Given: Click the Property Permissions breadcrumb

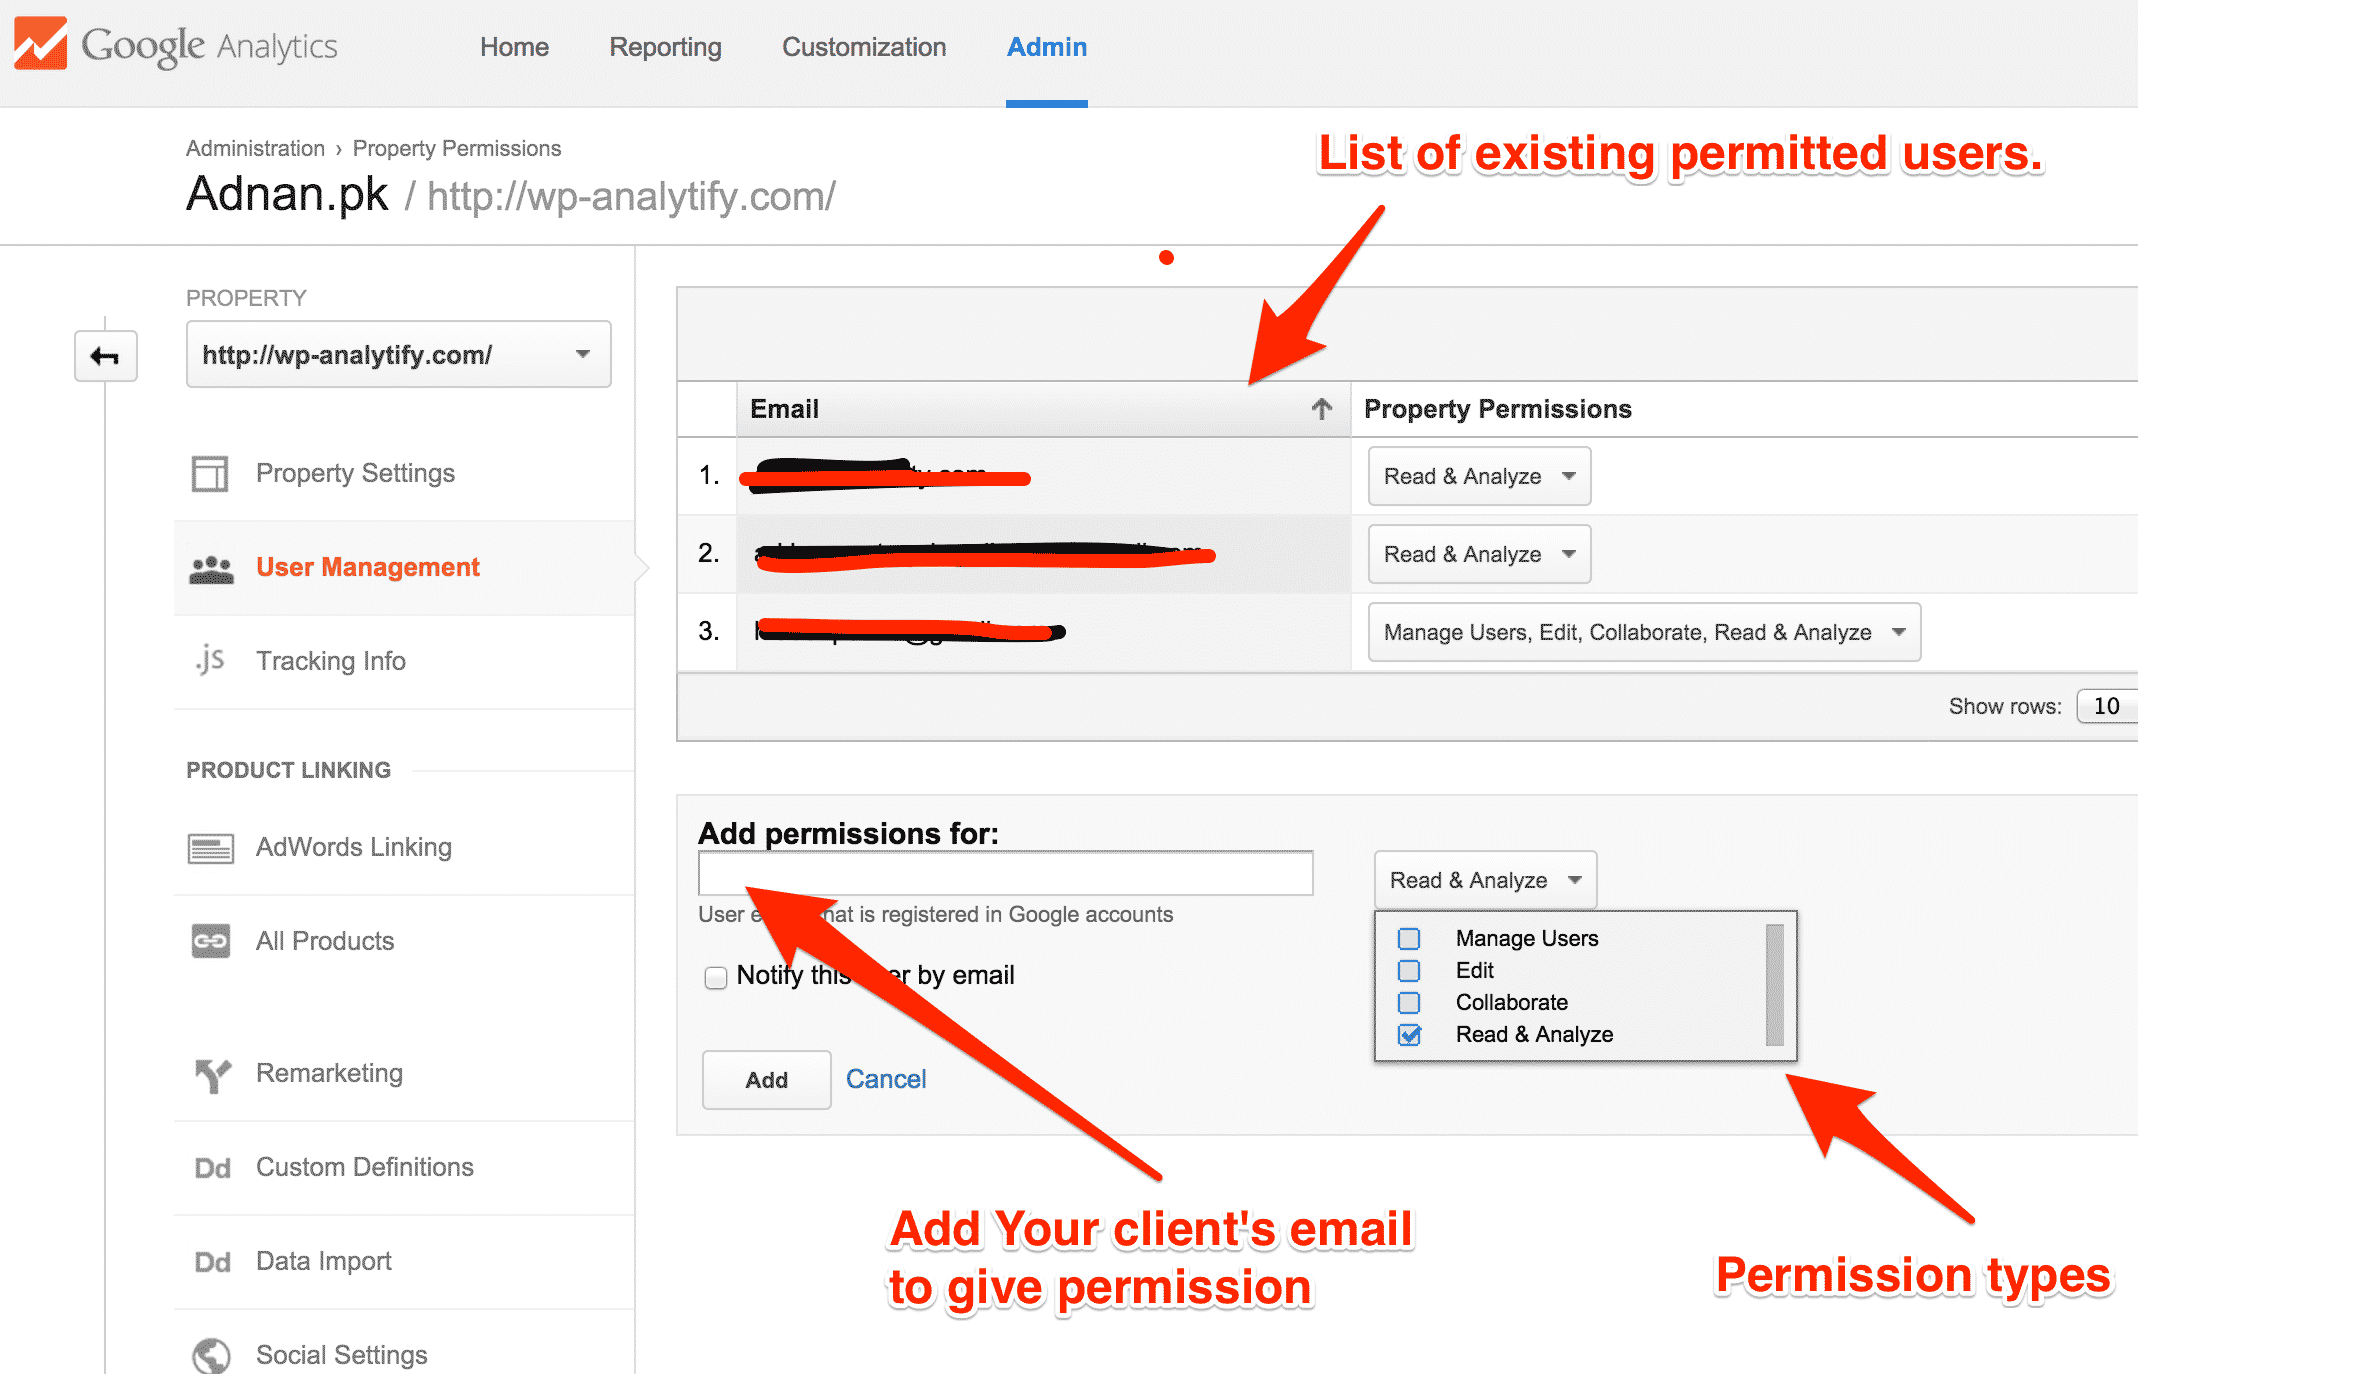Looking at the screenshot, I should pos(457,148).
